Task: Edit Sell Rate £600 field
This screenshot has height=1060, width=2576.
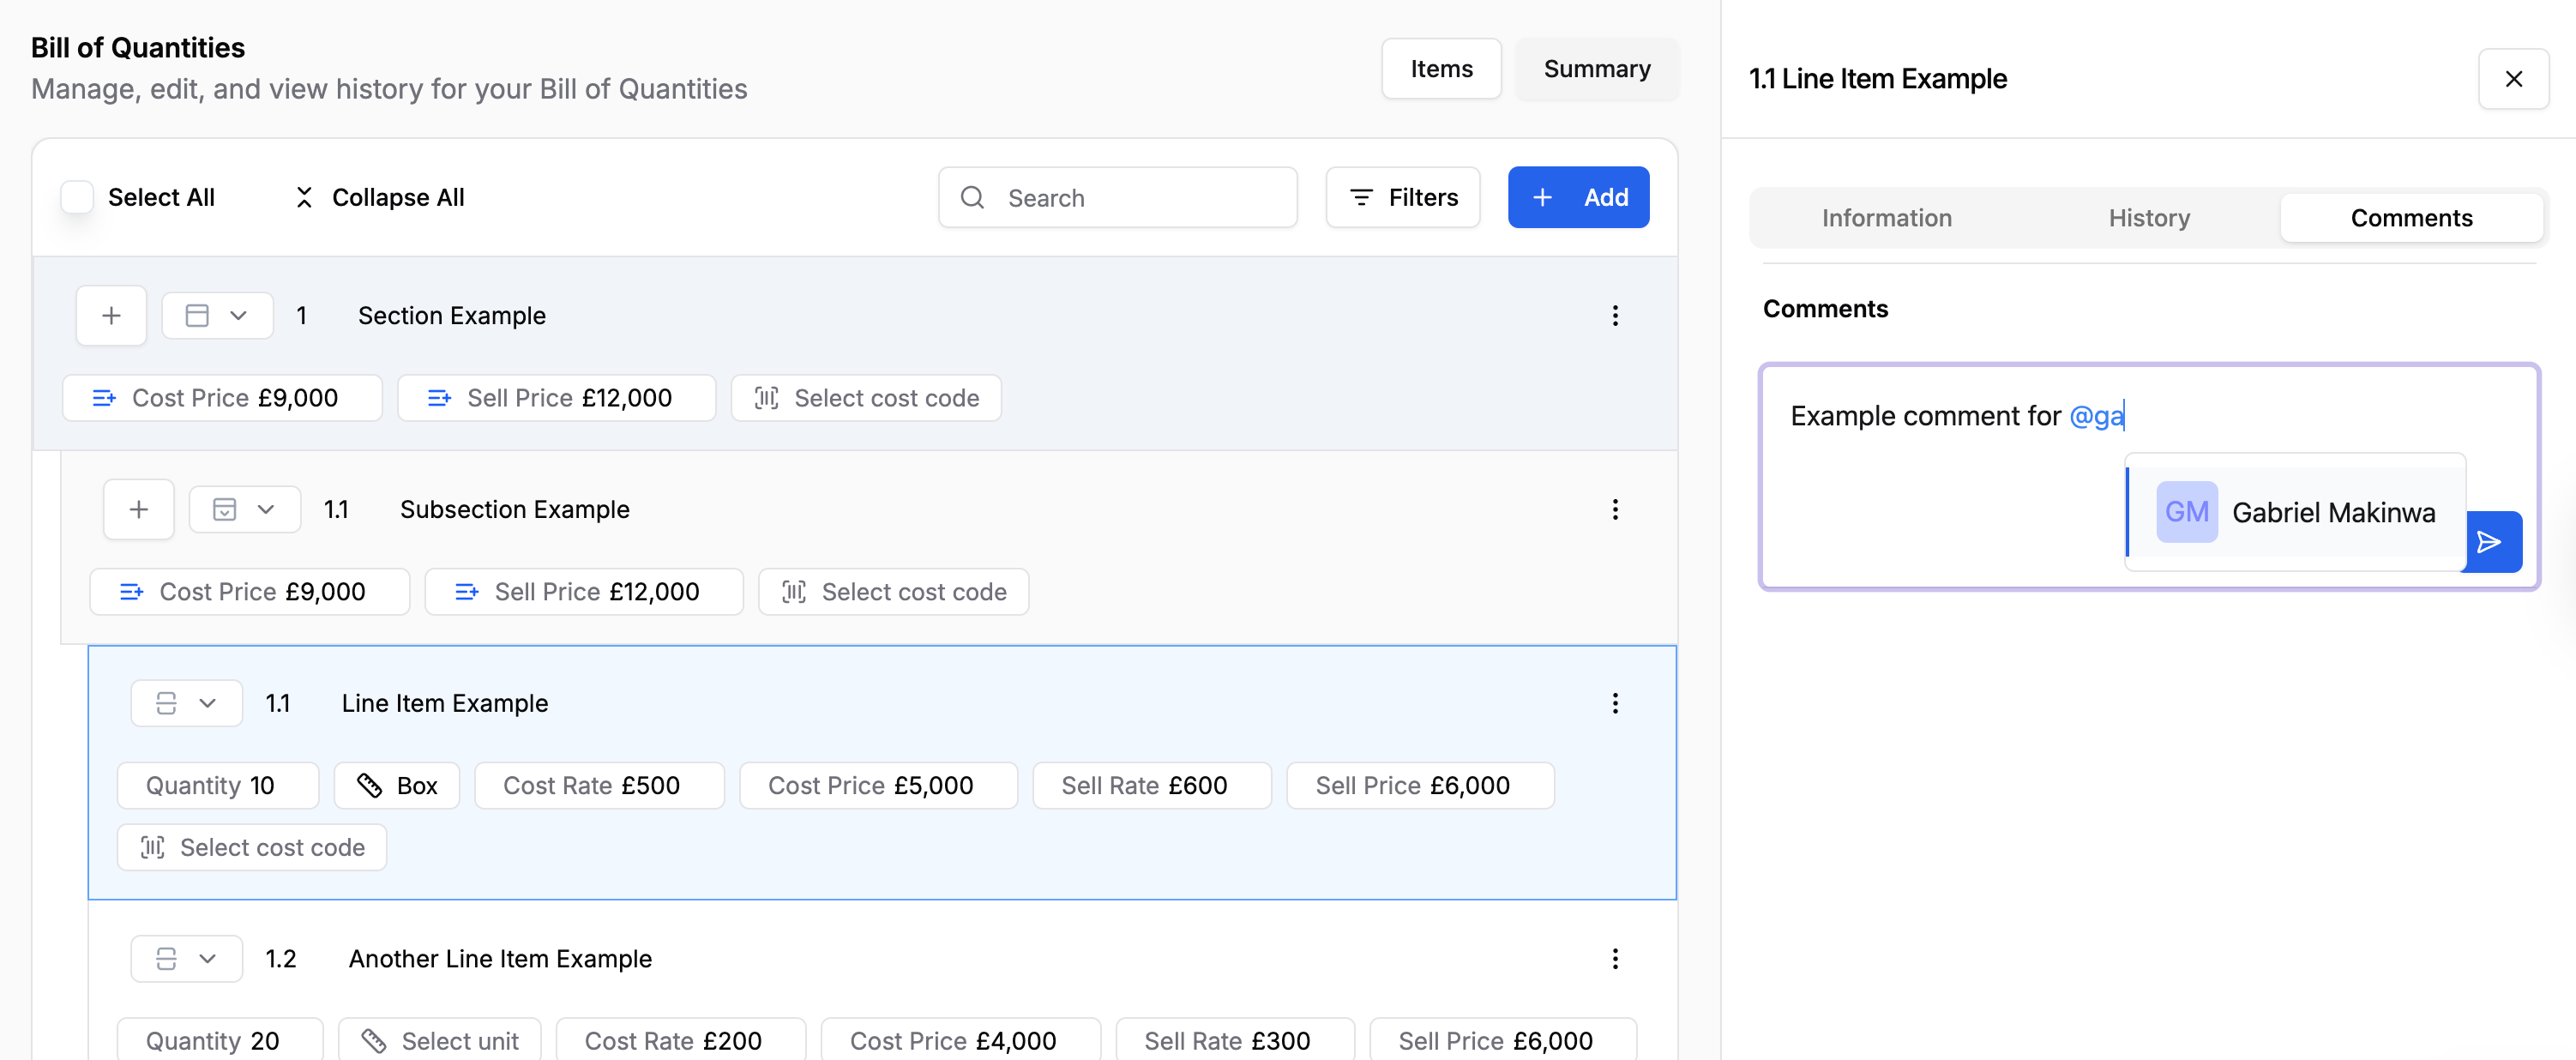Action: pyautogui.click(x=1152, y=786)
